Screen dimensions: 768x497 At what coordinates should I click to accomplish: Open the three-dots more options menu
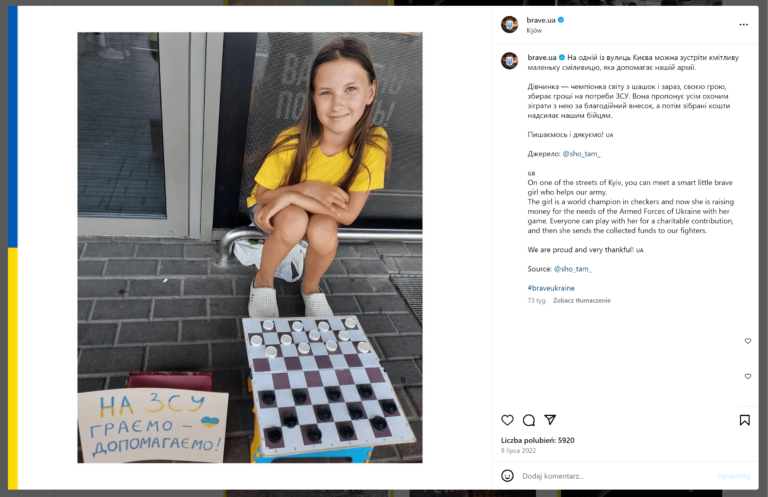pyautogui.click(x=744, y=24)
